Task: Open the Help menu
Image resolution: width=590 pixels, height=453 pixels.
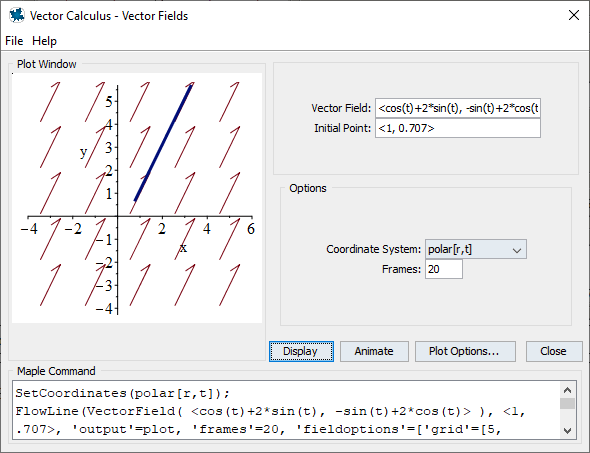Action: point(44,41)
